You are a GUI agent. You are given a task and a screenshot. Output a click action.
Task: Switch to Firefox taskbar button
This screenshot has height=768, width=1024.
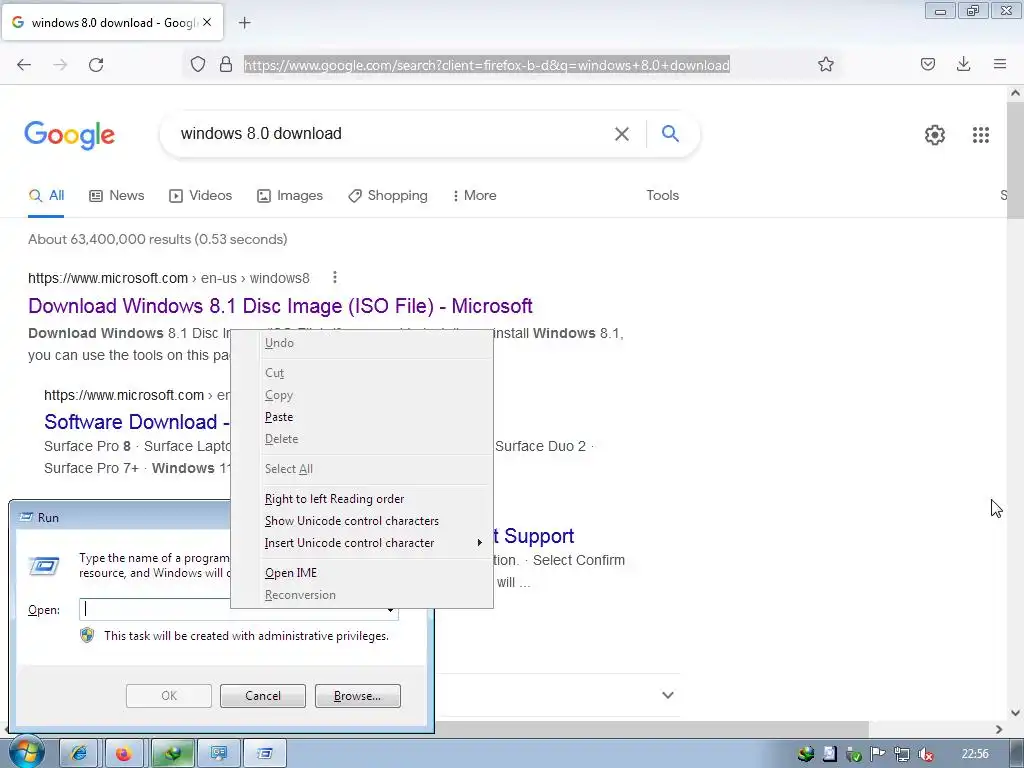[124, 754]
